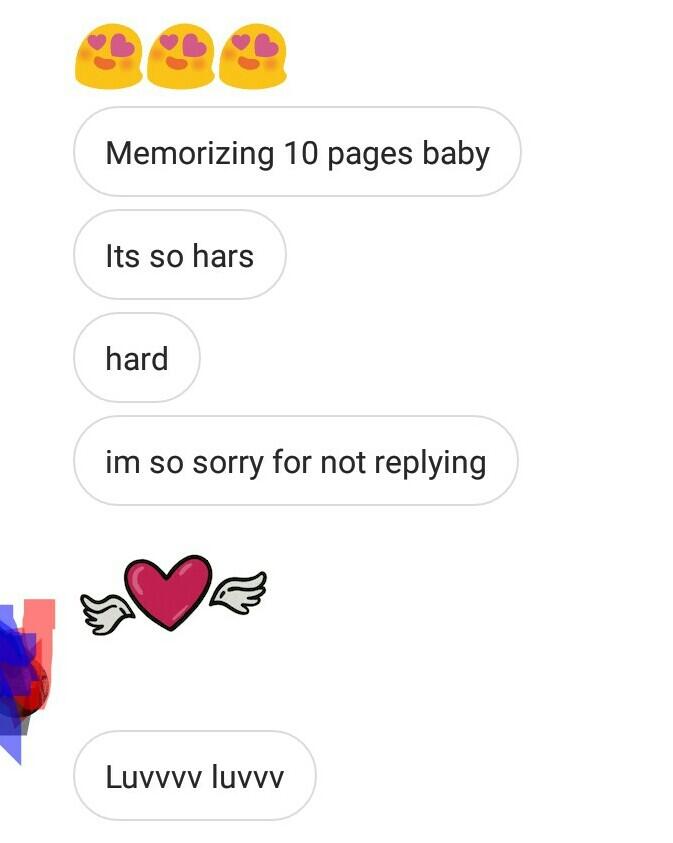Select the "hard" correction message
Image resolution: width=673 pixels, height=843 pixels.
pos(137,358)
